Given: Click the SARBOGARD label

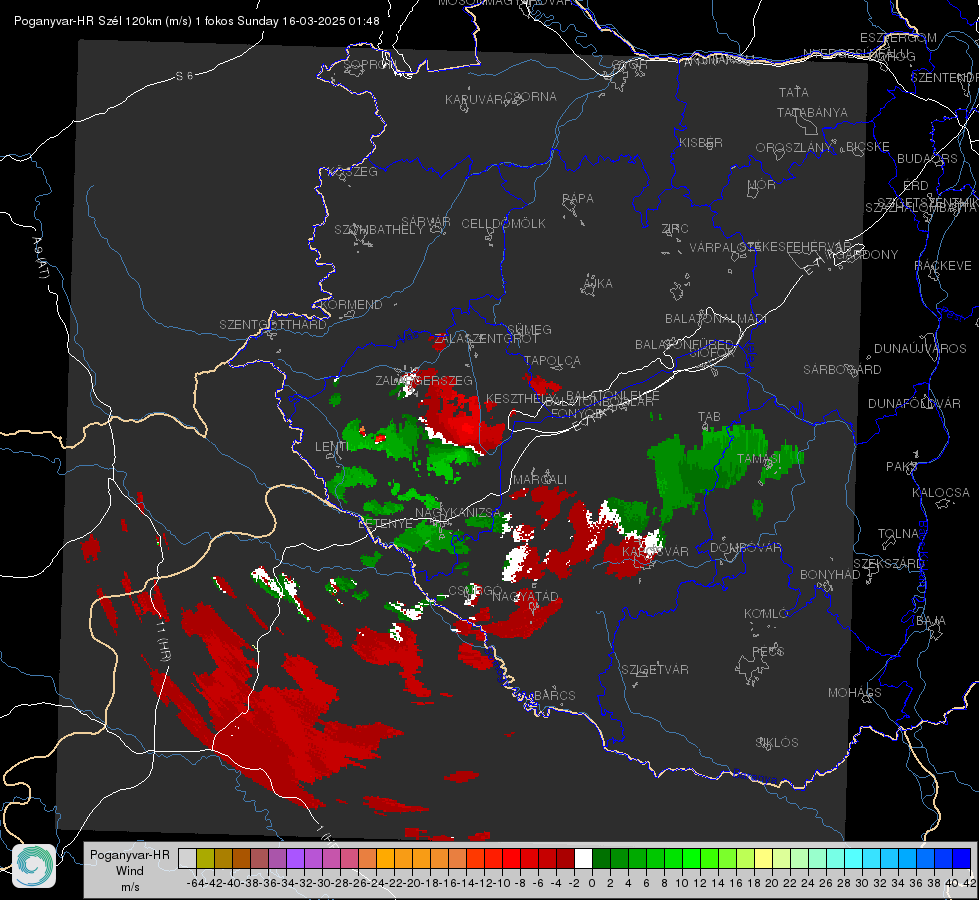Looking at the screenshot, I should tap(842, 370).
